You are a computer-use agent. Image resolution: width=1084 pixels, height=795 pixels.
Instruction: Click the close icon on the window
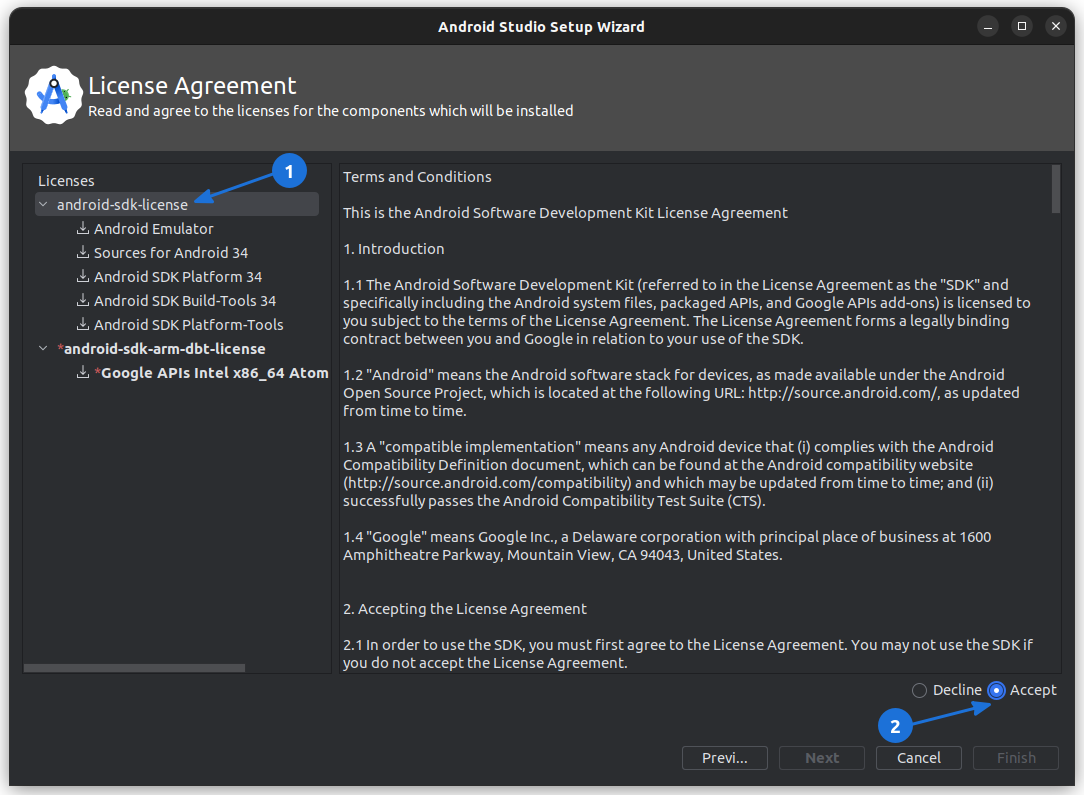point(1055,26)
